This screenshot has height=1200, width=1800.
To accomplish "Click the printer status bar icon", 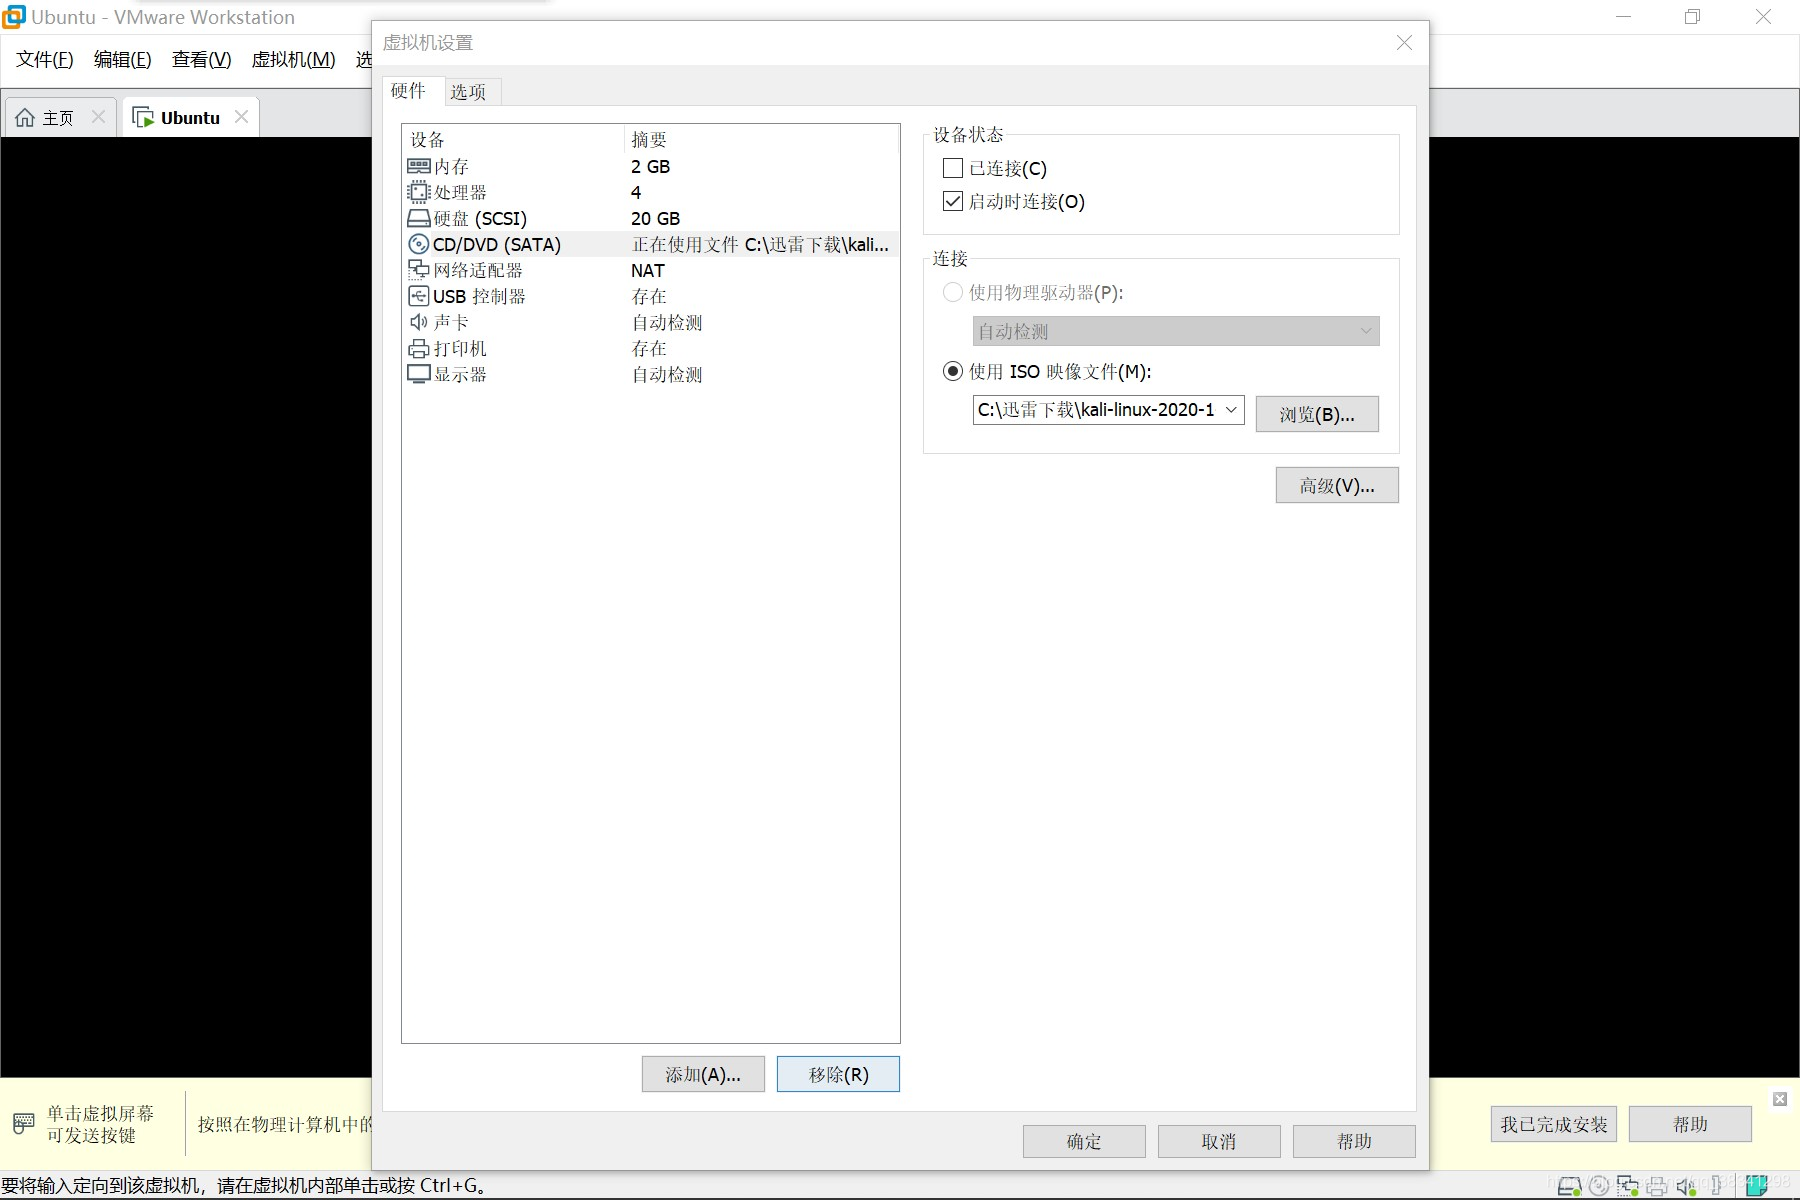I will 1657,1186.
